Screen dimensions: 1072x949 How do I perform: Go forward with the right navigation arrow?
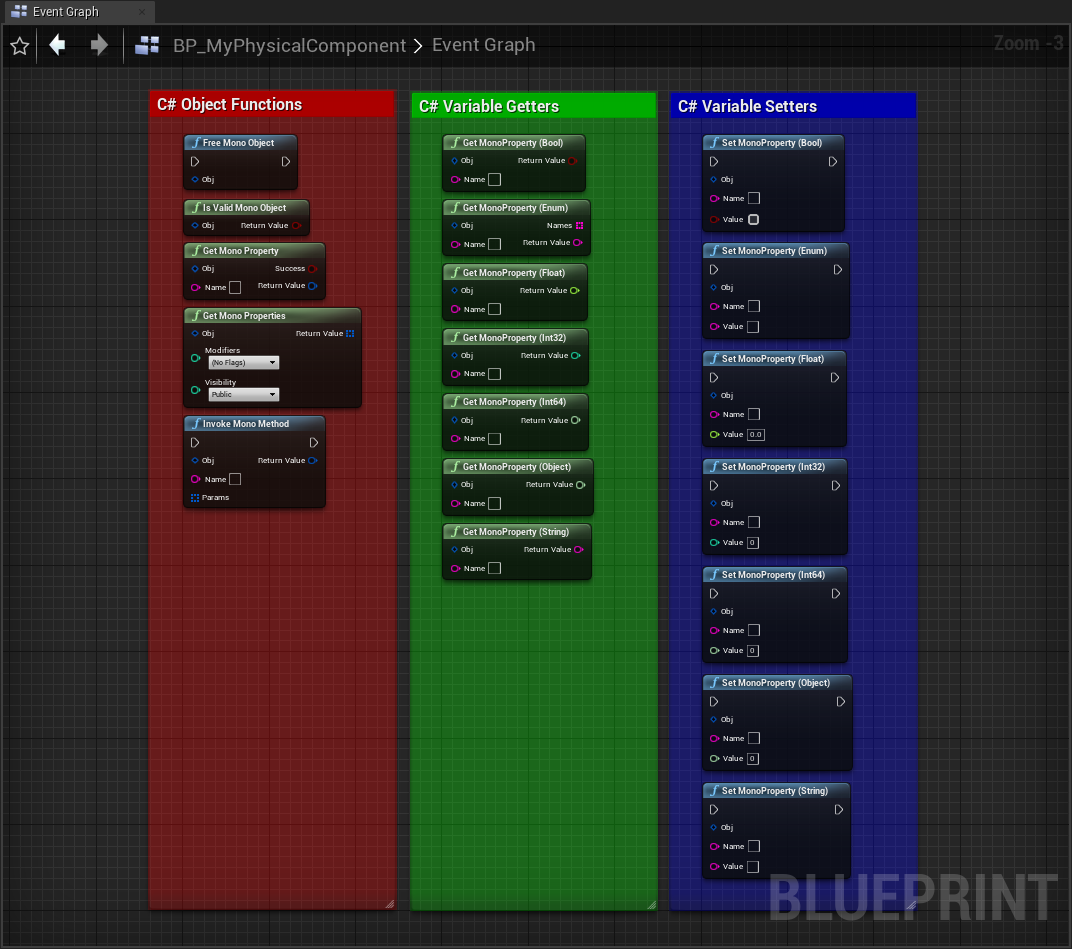99,45
